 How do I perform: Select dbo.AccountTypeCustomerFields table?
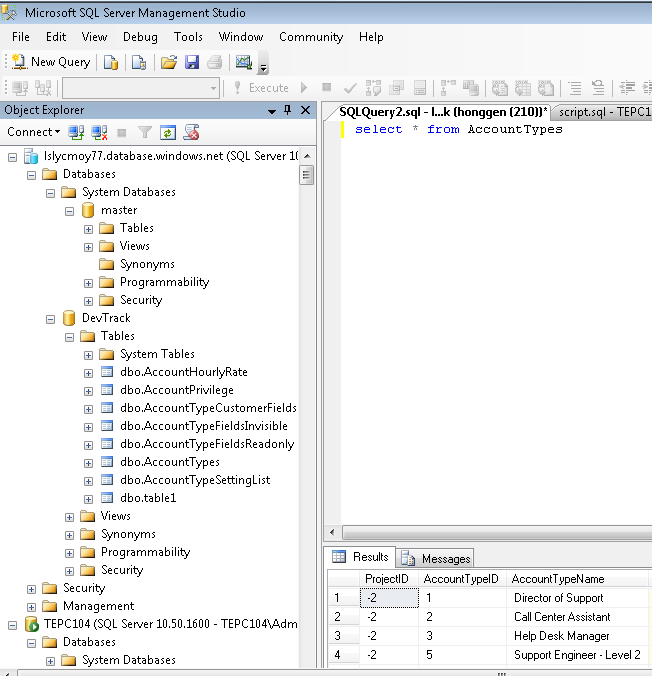point(208,408)
